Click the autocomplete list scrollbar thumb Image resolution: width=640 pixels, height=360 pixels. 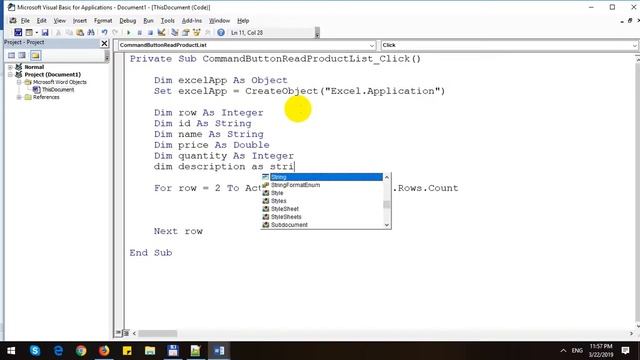387,205
